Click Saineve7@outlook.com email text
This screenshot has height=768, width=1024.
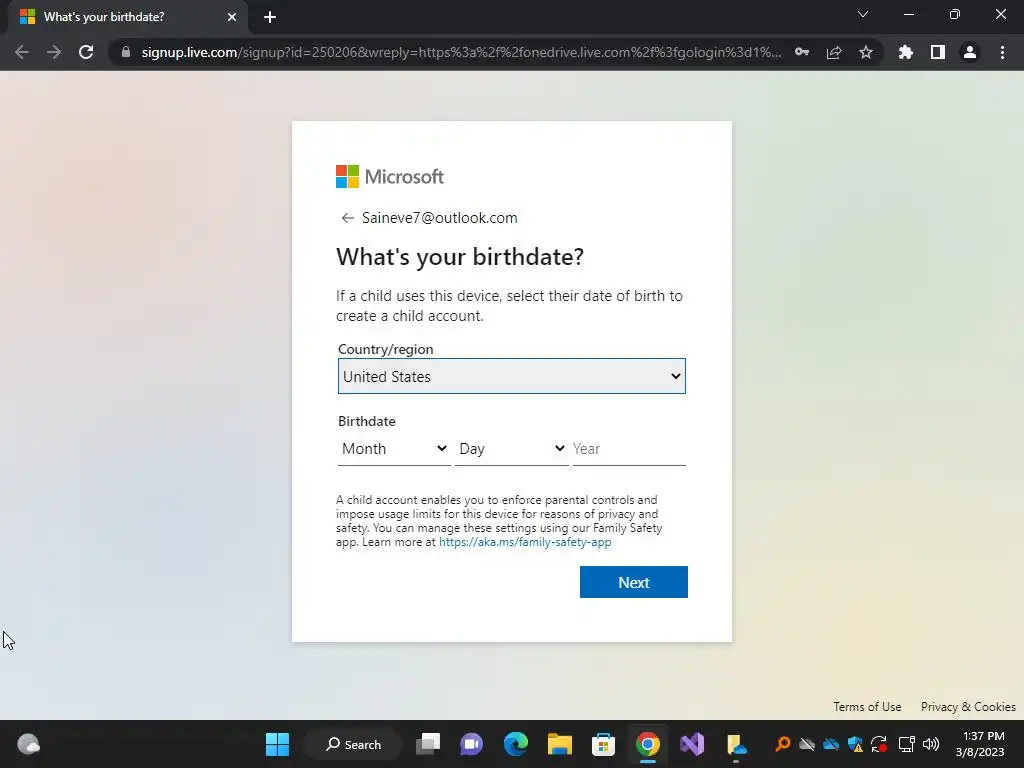tap(440, 218)
